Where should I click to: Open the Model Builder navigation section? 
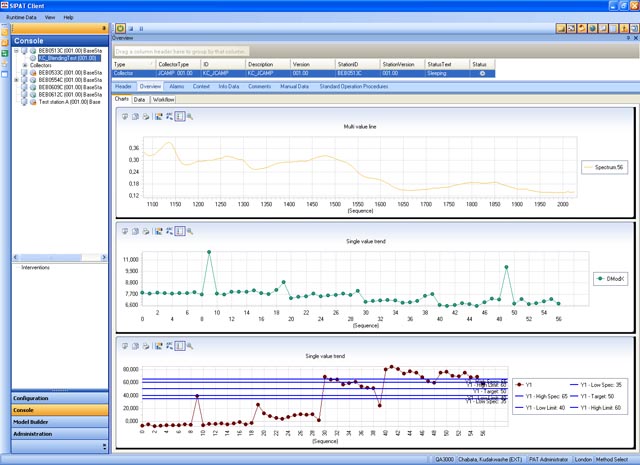pyautogui.click(x=32, y=422)
